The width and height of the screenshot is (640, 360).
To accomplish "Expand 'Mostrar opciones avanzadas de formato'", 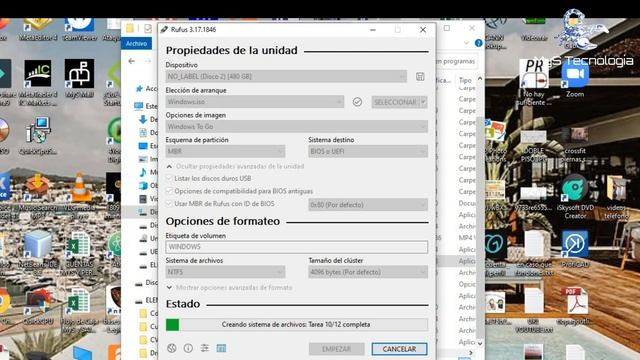I will tap(229, 287).
